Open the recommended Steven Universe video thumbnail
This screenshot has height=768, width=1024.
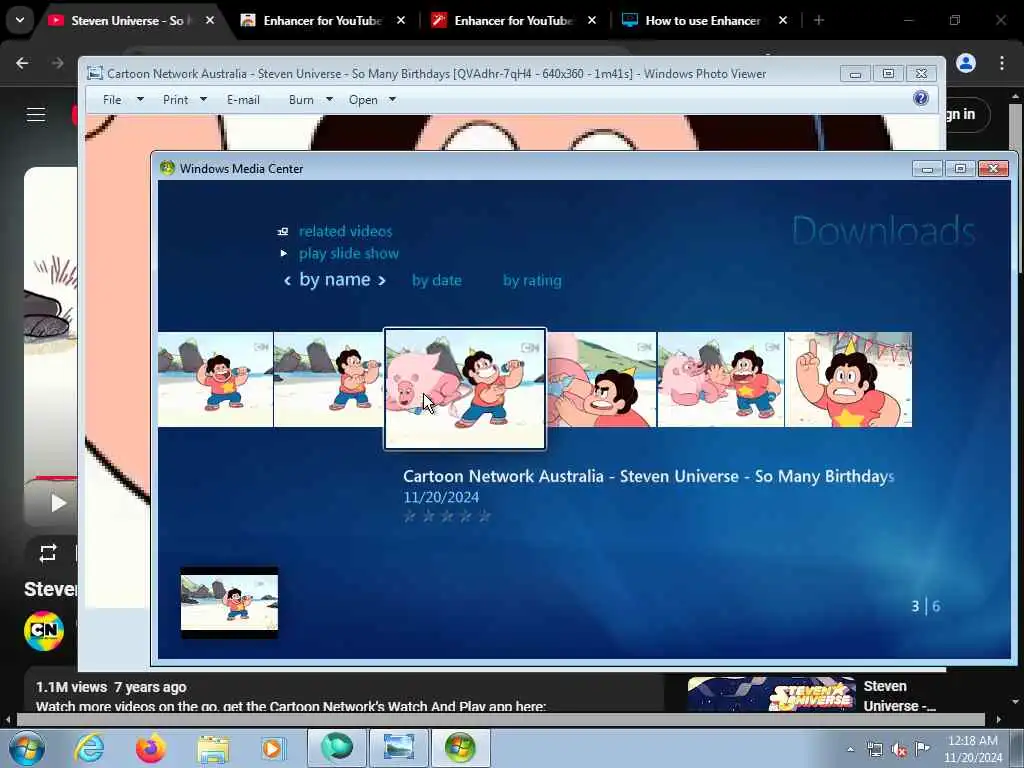[x=771, y=694]
